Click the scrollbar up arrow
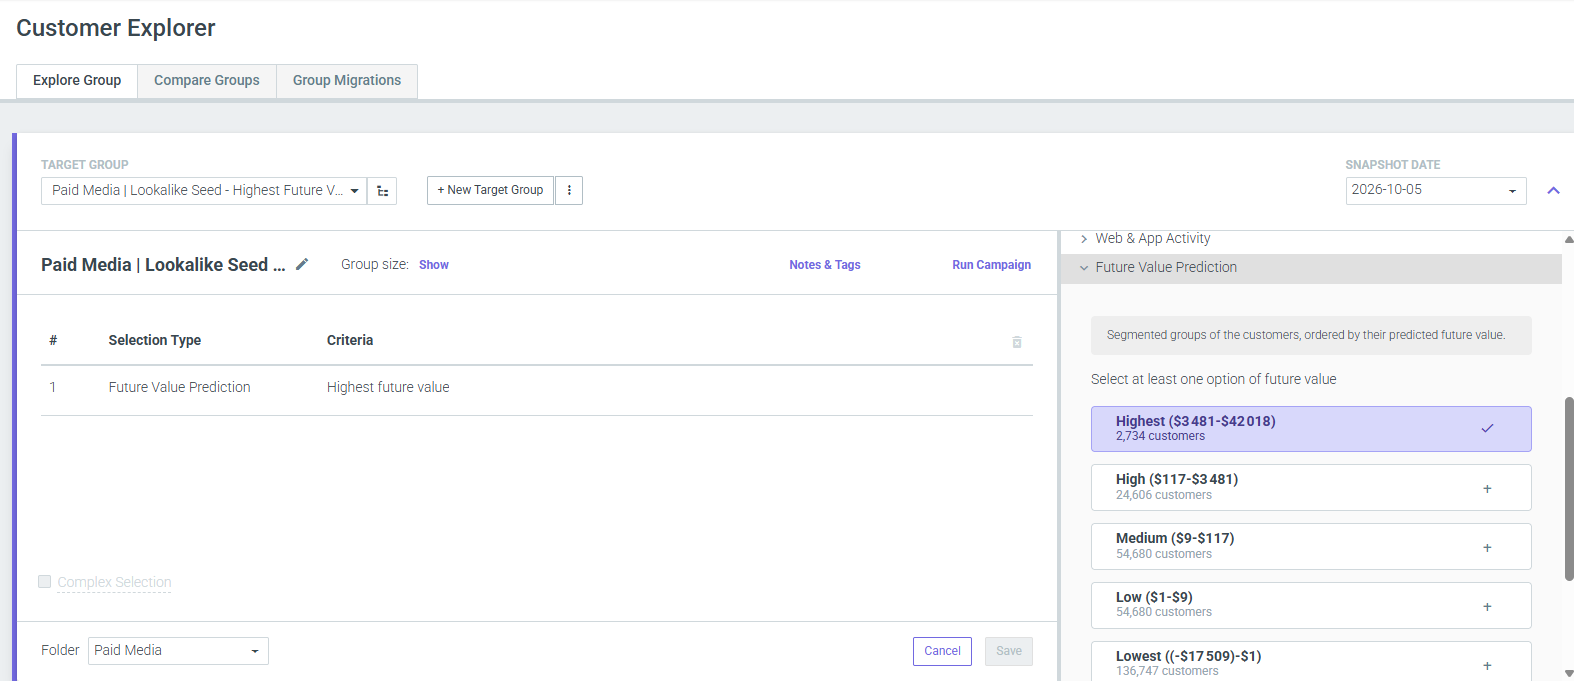 1569,240
